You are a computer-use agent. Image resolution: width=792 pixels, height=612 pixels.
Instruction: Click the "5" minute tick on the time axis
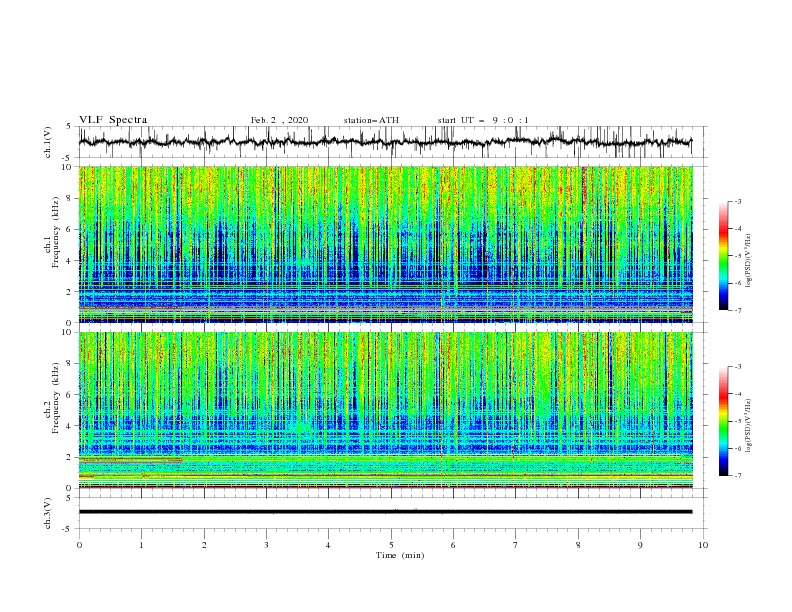pyautogui.click(x=391, y=545)
